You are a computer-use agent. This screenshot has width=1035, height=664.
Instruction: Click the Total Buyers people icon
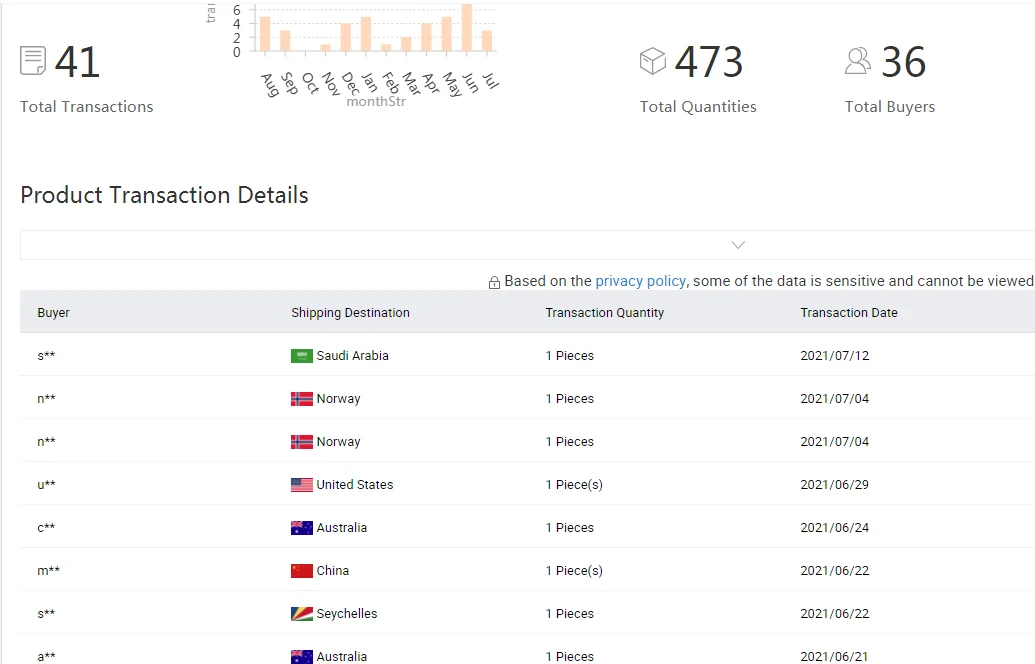click(857, 61)
